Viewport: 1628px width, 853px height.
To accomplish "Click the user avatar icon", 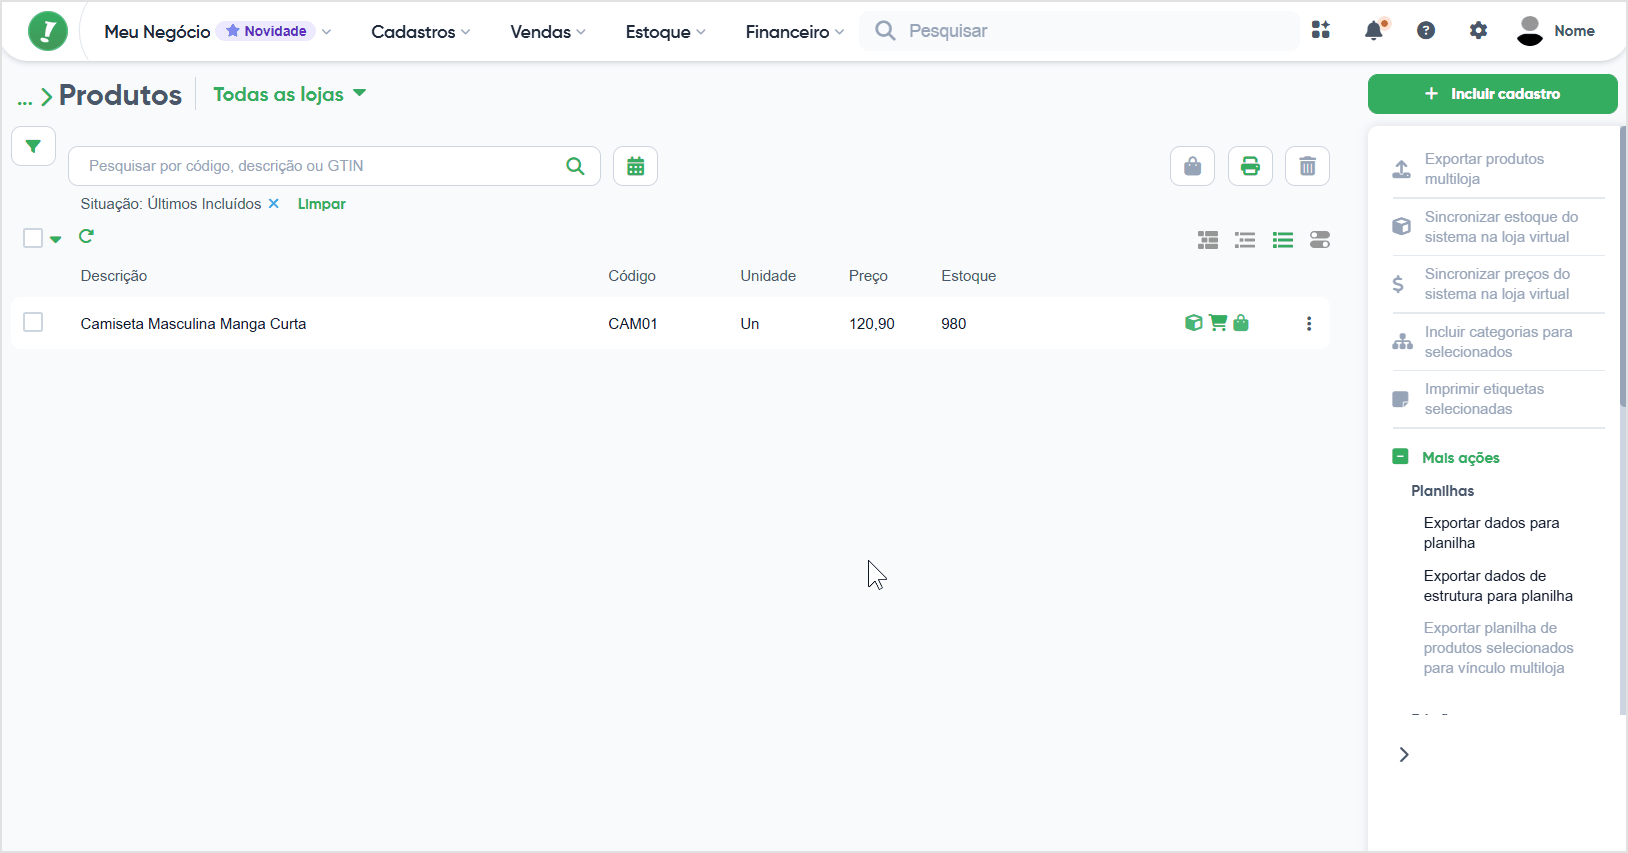I will [1530, 31].
